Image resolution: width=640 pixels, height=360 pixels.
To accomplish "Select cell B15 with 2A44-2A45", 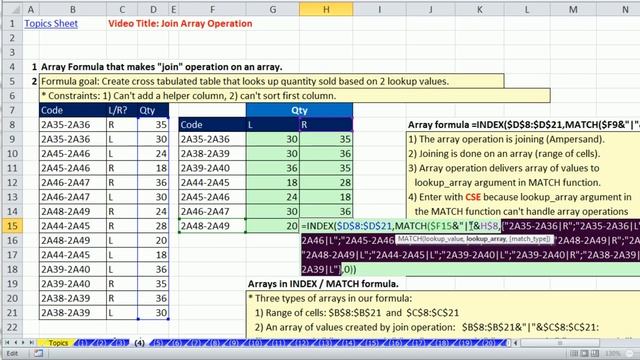I will click(x=73, y=226).
